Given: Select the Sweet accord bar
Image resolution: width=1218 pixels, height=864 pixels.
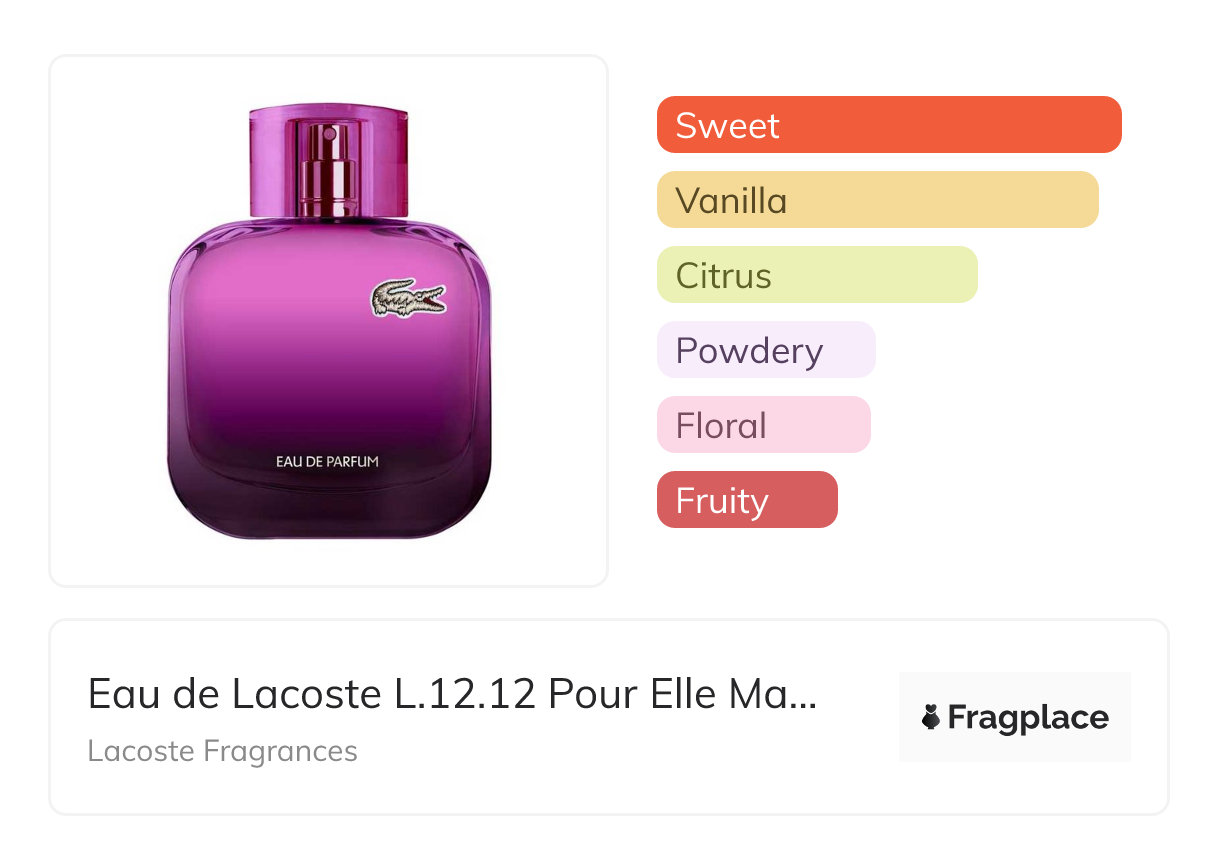Looking at the screenshot, I should (x=889, y=125).
